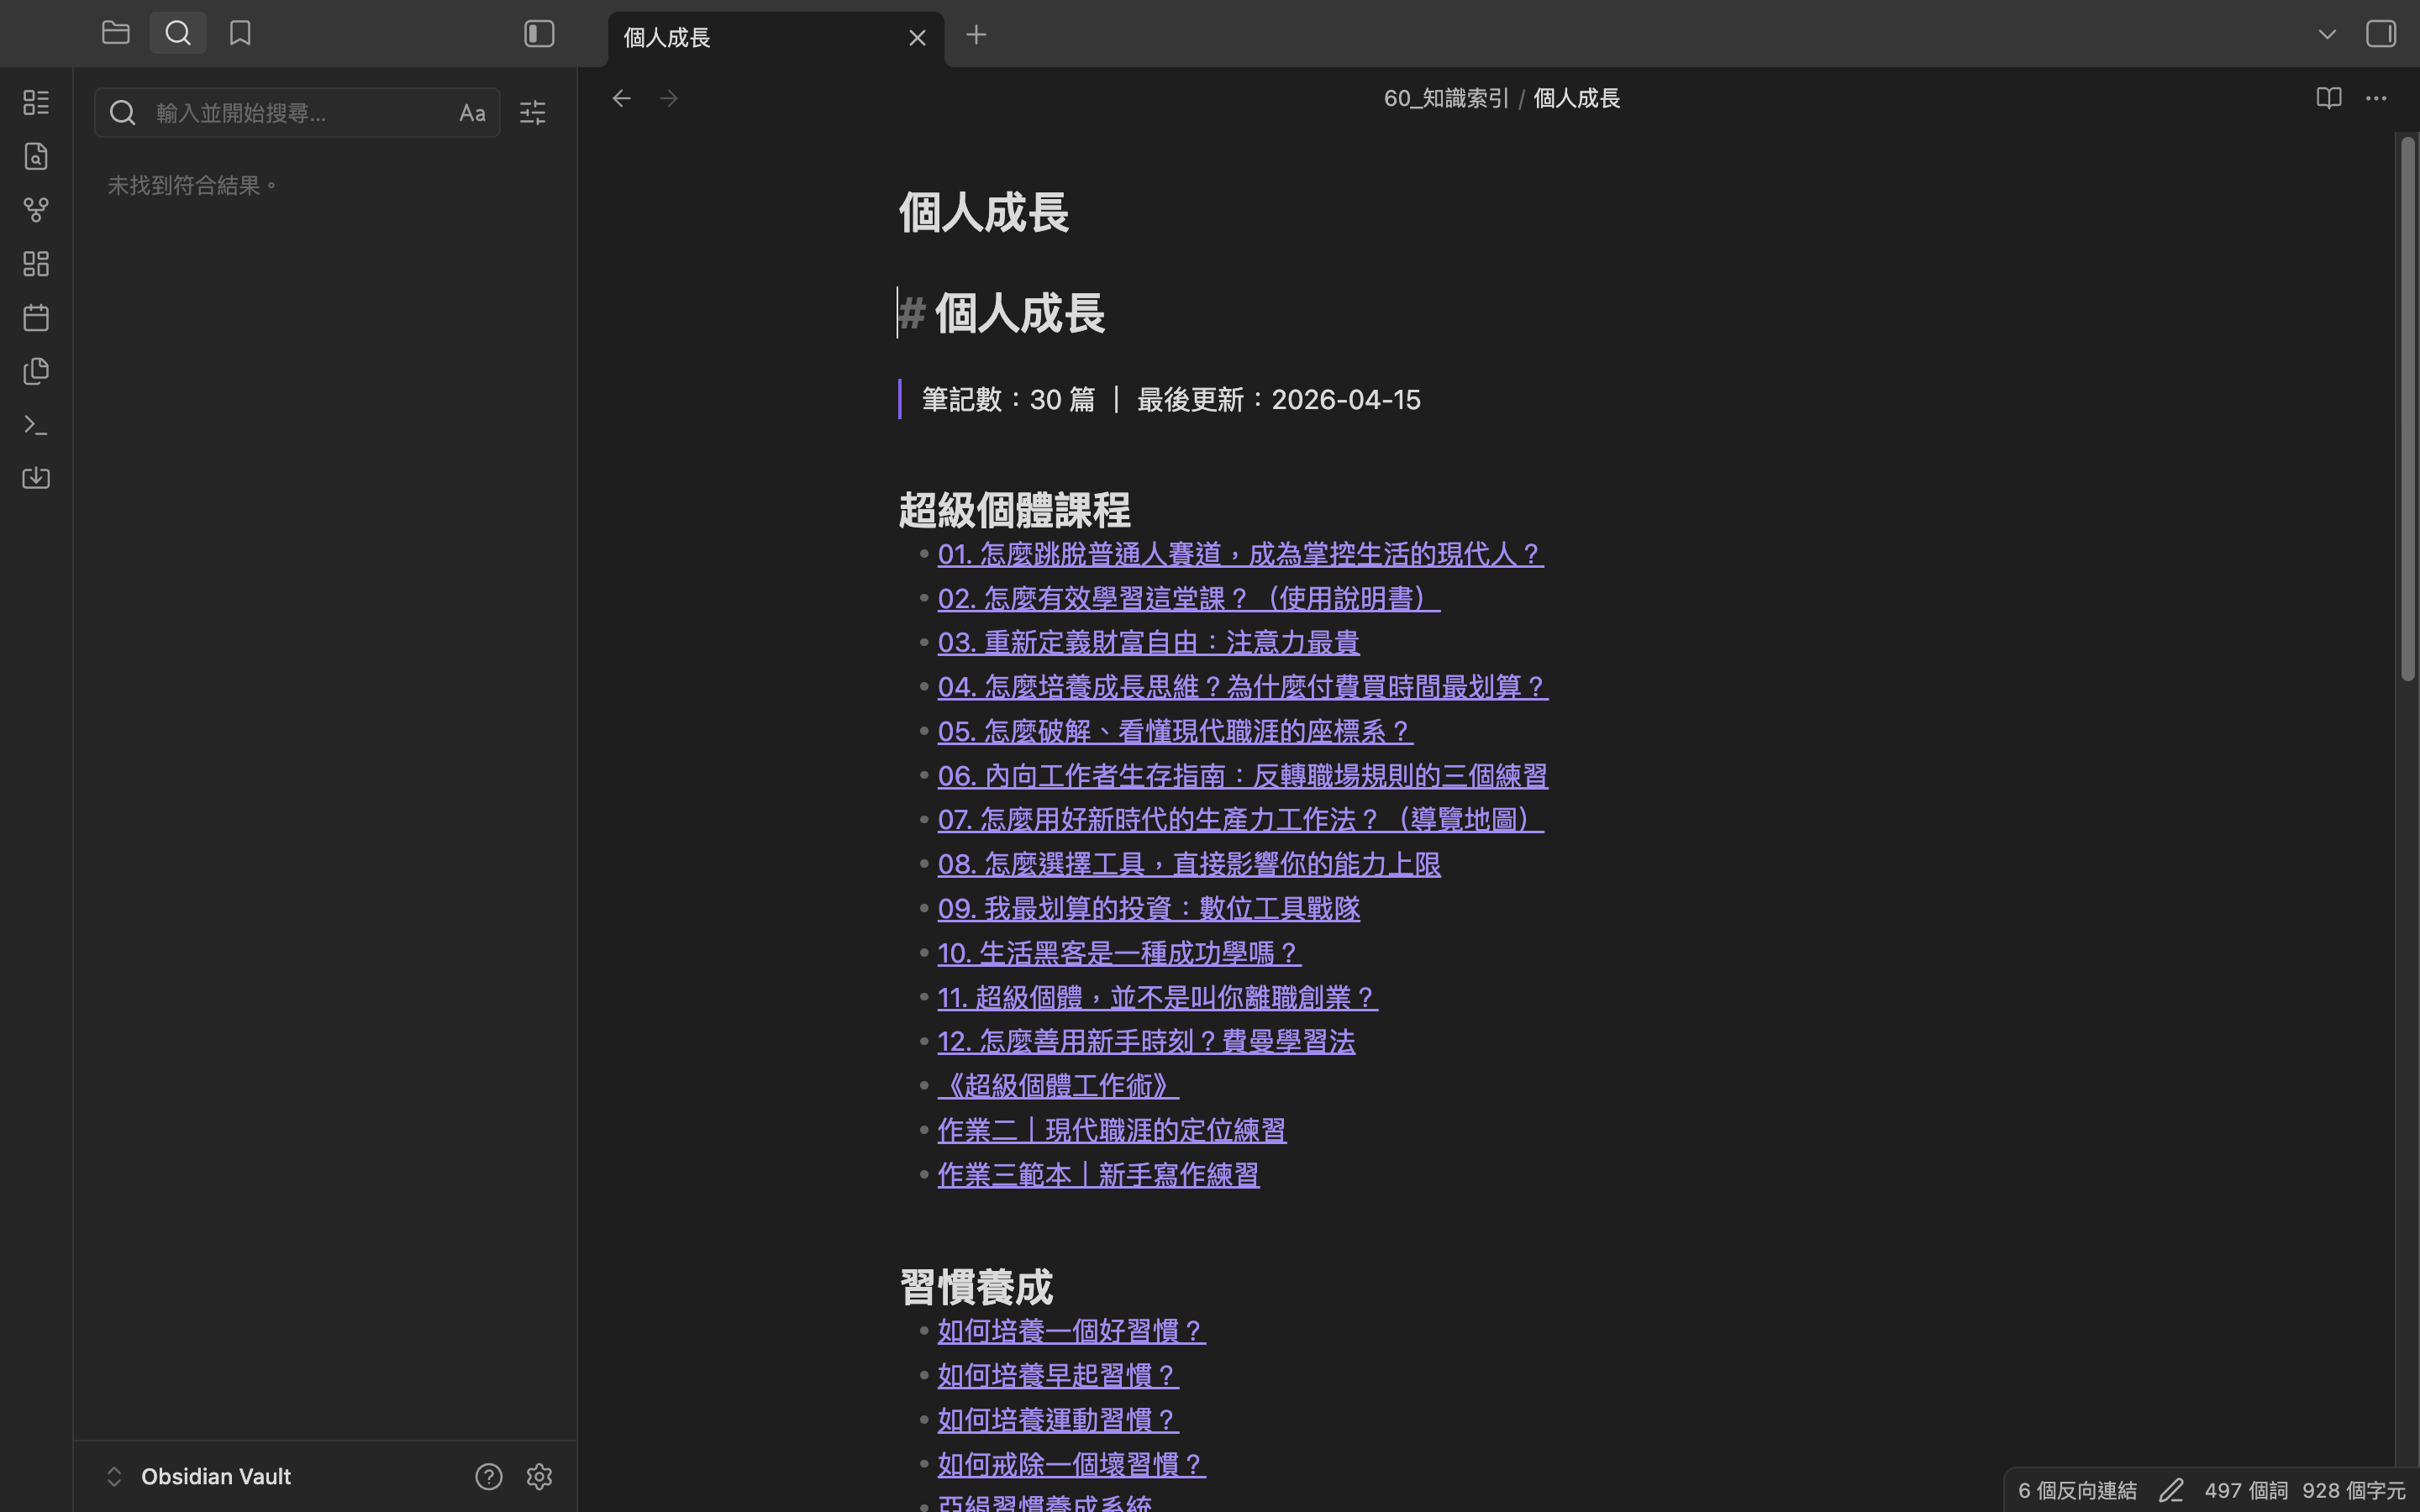Click the 497 個詞 word count

click(x=2246, y=1490)
